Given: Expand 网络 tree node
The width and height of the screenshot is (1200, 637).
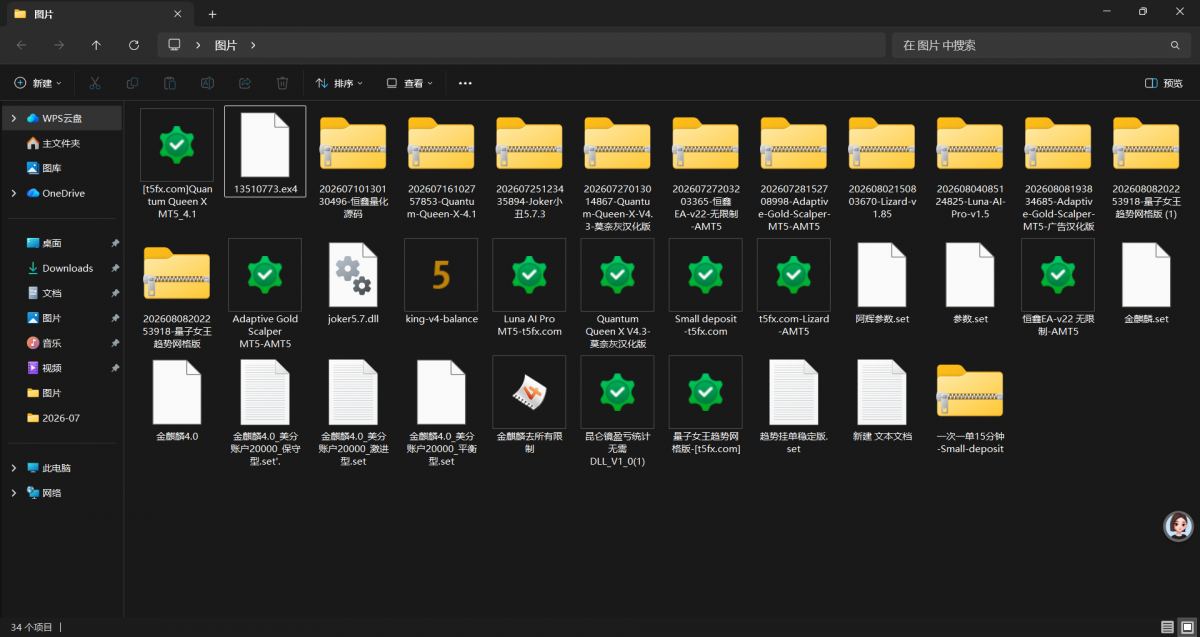Looking at the screenshot, I should 13,493.
